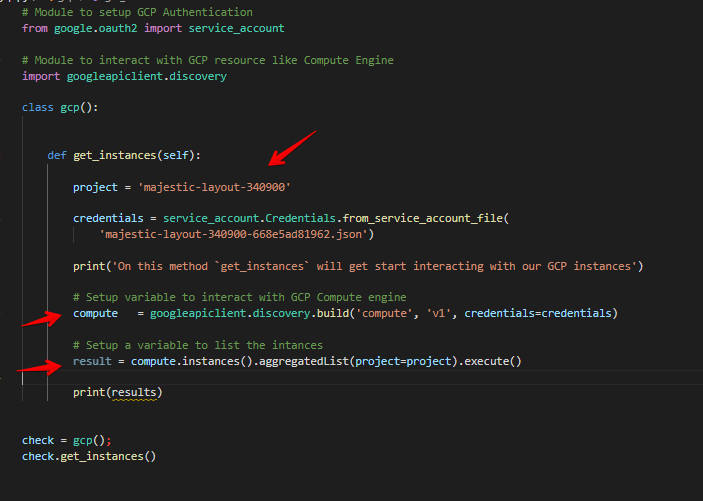Click the "from_service_account_file" method name

click(x=423, y=218)
